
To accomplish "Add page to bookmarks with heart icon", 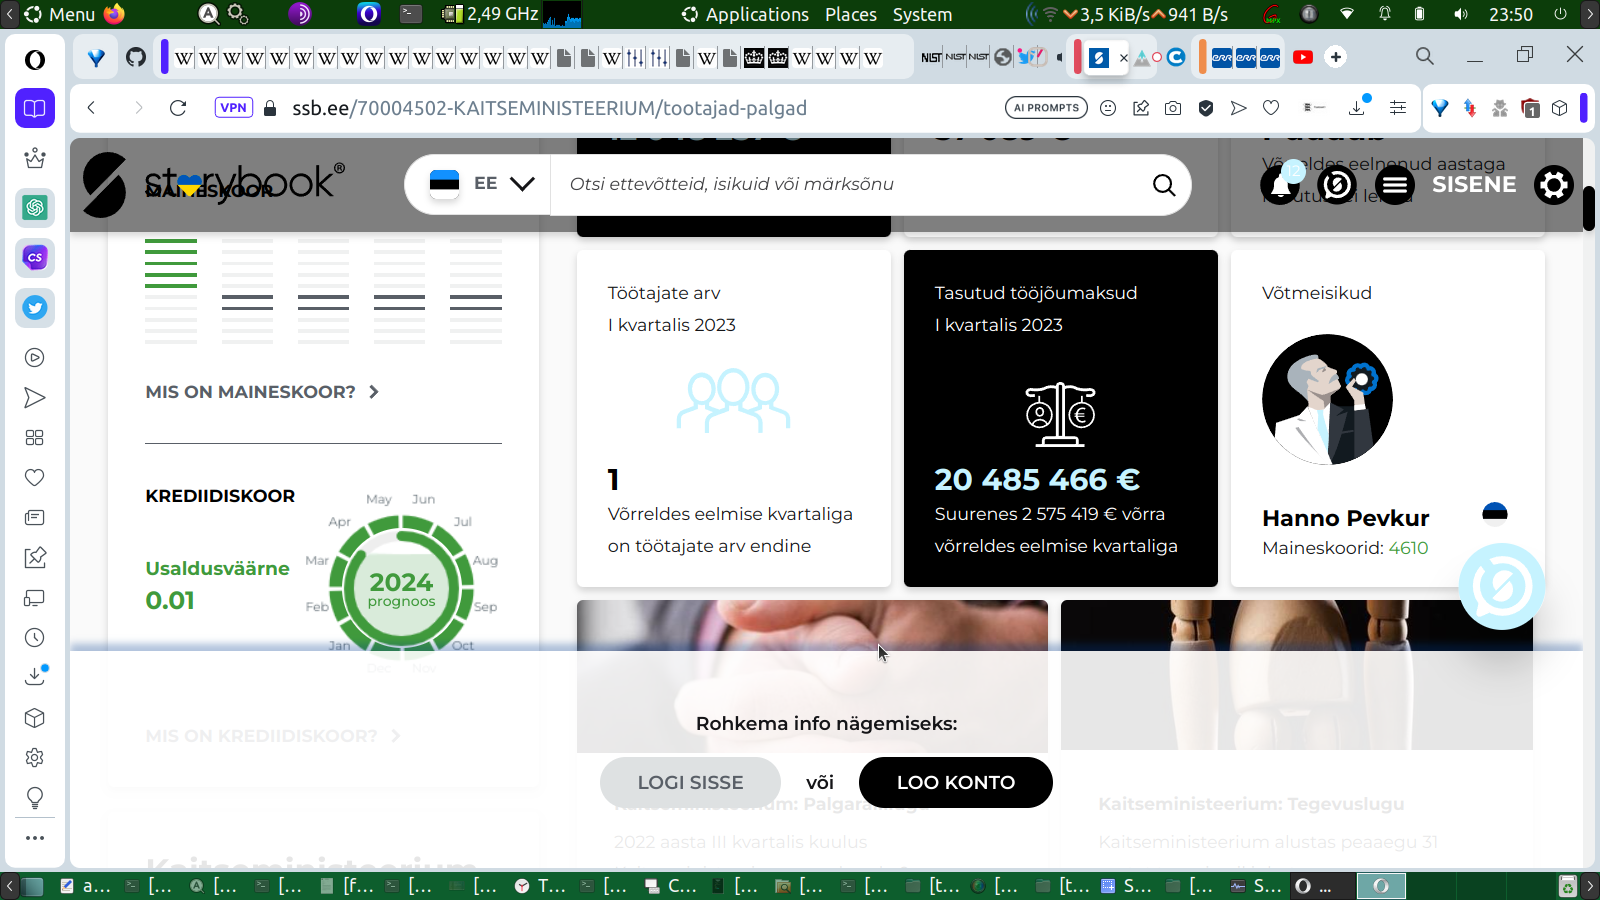I will 1271,108.
